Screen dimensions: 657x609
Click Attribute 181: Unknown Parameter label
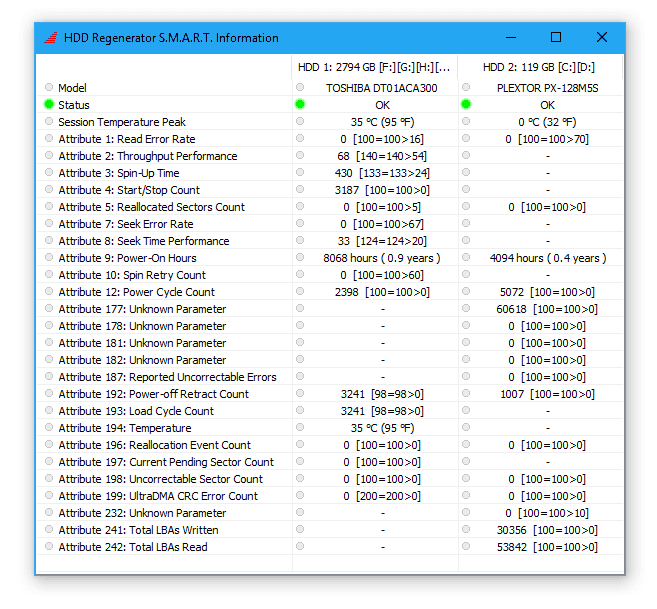click(142, 343)
